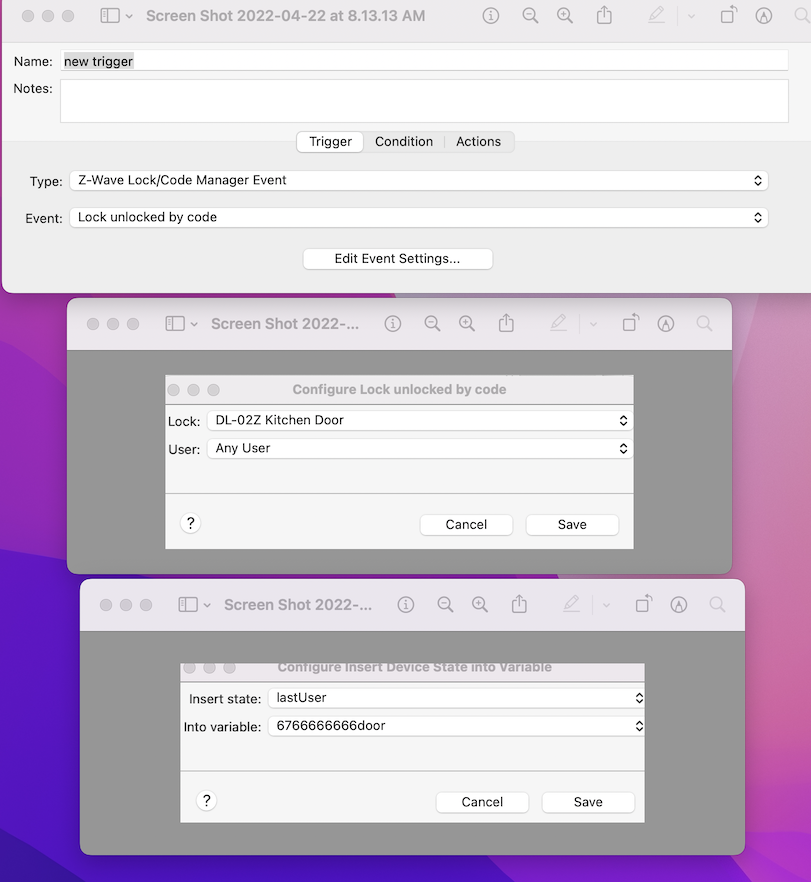Click share icon in middle Preview window
Screen dimensions: 811x882
point(506,323)
